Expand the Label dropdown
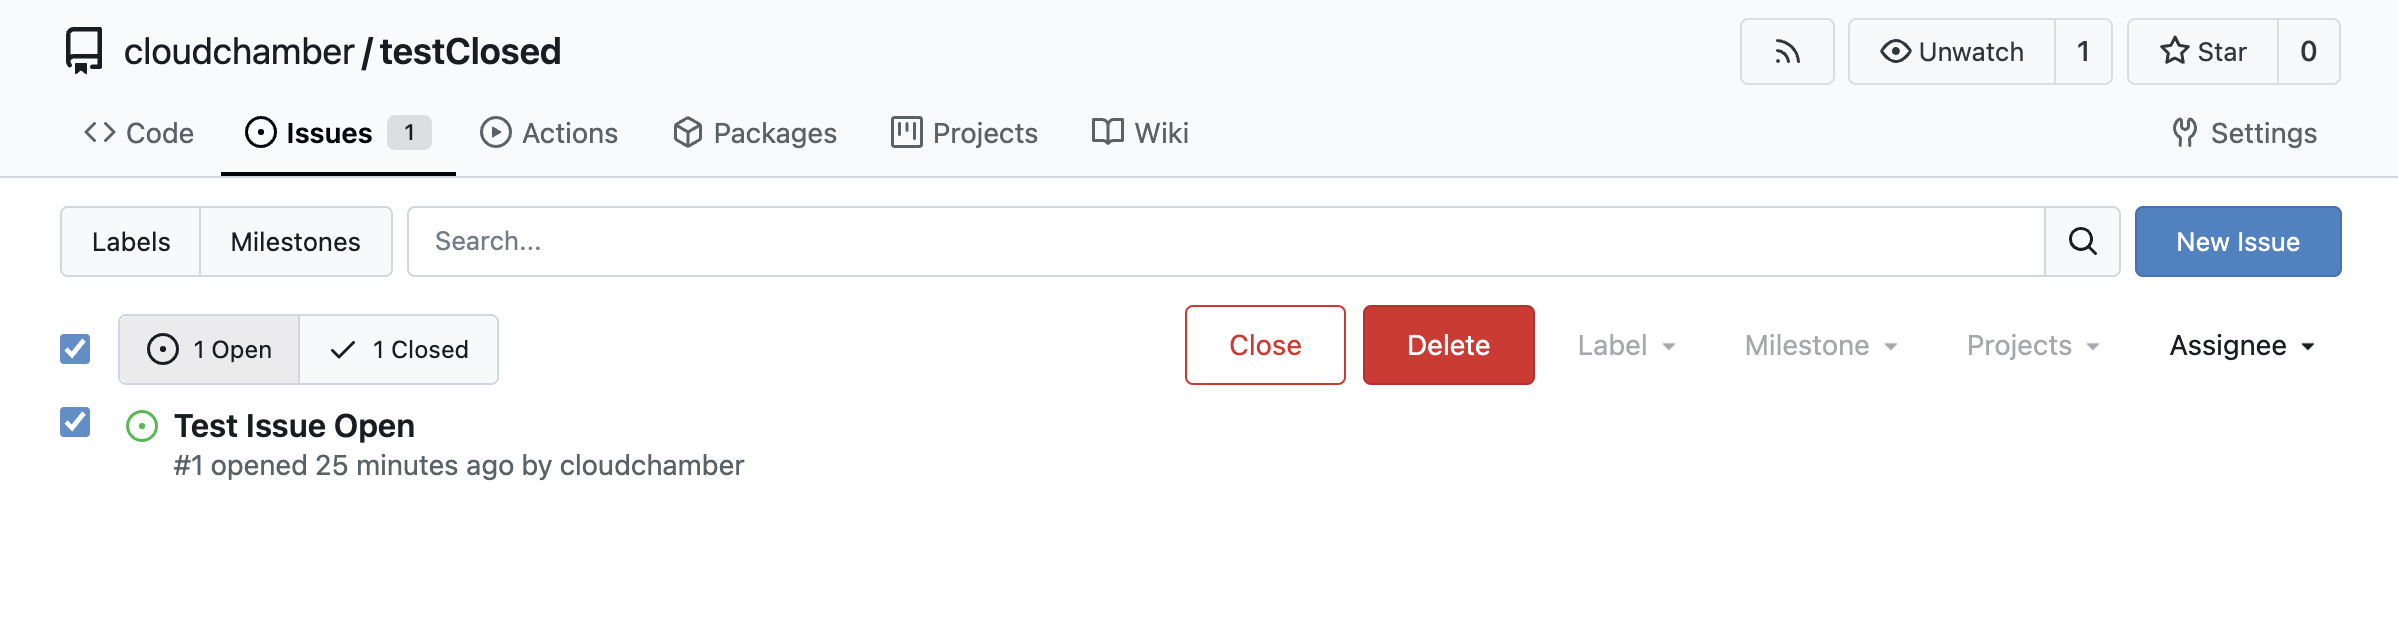This screenshot has width=2398, height=638. (x=1626, y=346)
